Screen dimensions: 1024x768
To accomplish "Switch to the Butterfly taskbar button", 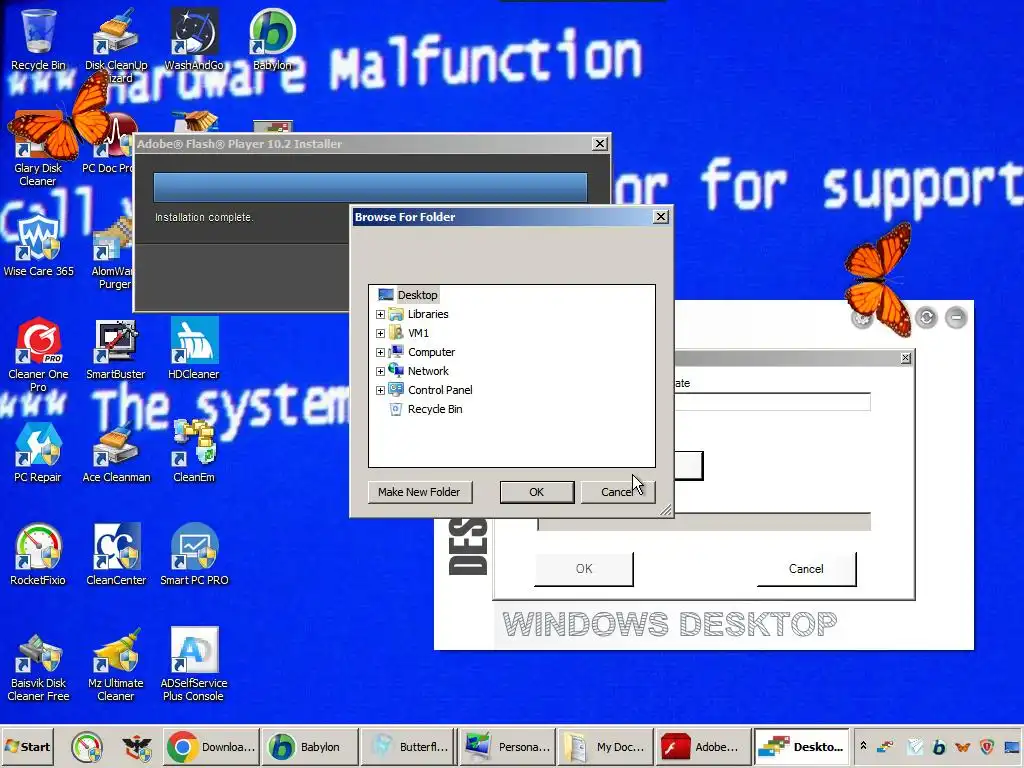I will click(x=408, y=747).
